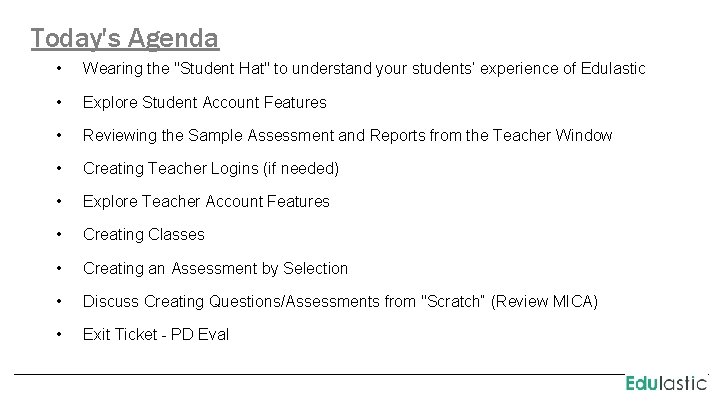Viewport: 720px width, 405px height.
Task: Select the 'Exit Ticket - PD Eval' item
Action: [155, 334]
